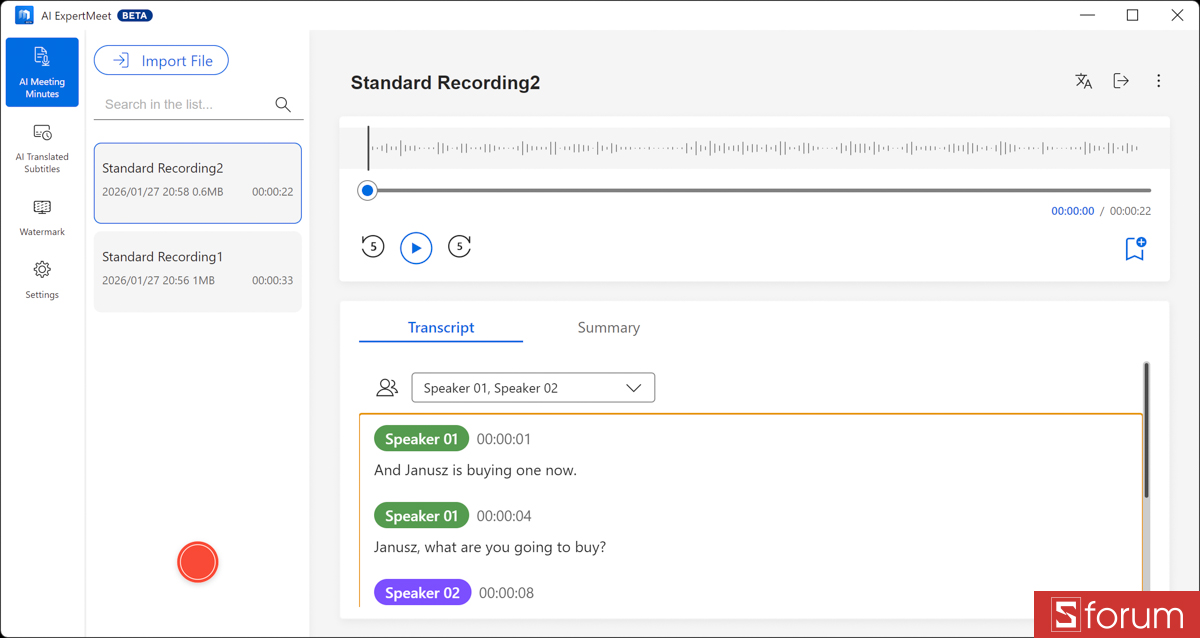Click the Import File button
1200x638 pixels.
click(161, 61)
